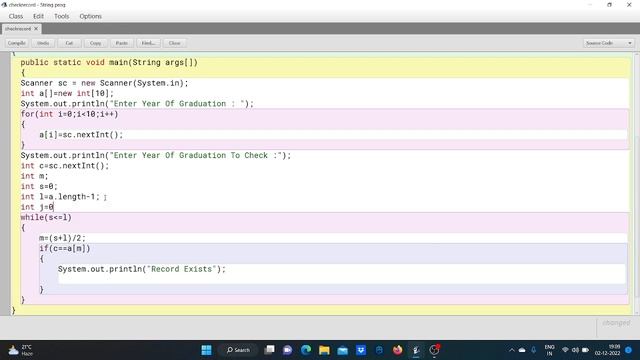Open the volume speaker tray icon
Screen dimensions: 640x360
[575, 350]
